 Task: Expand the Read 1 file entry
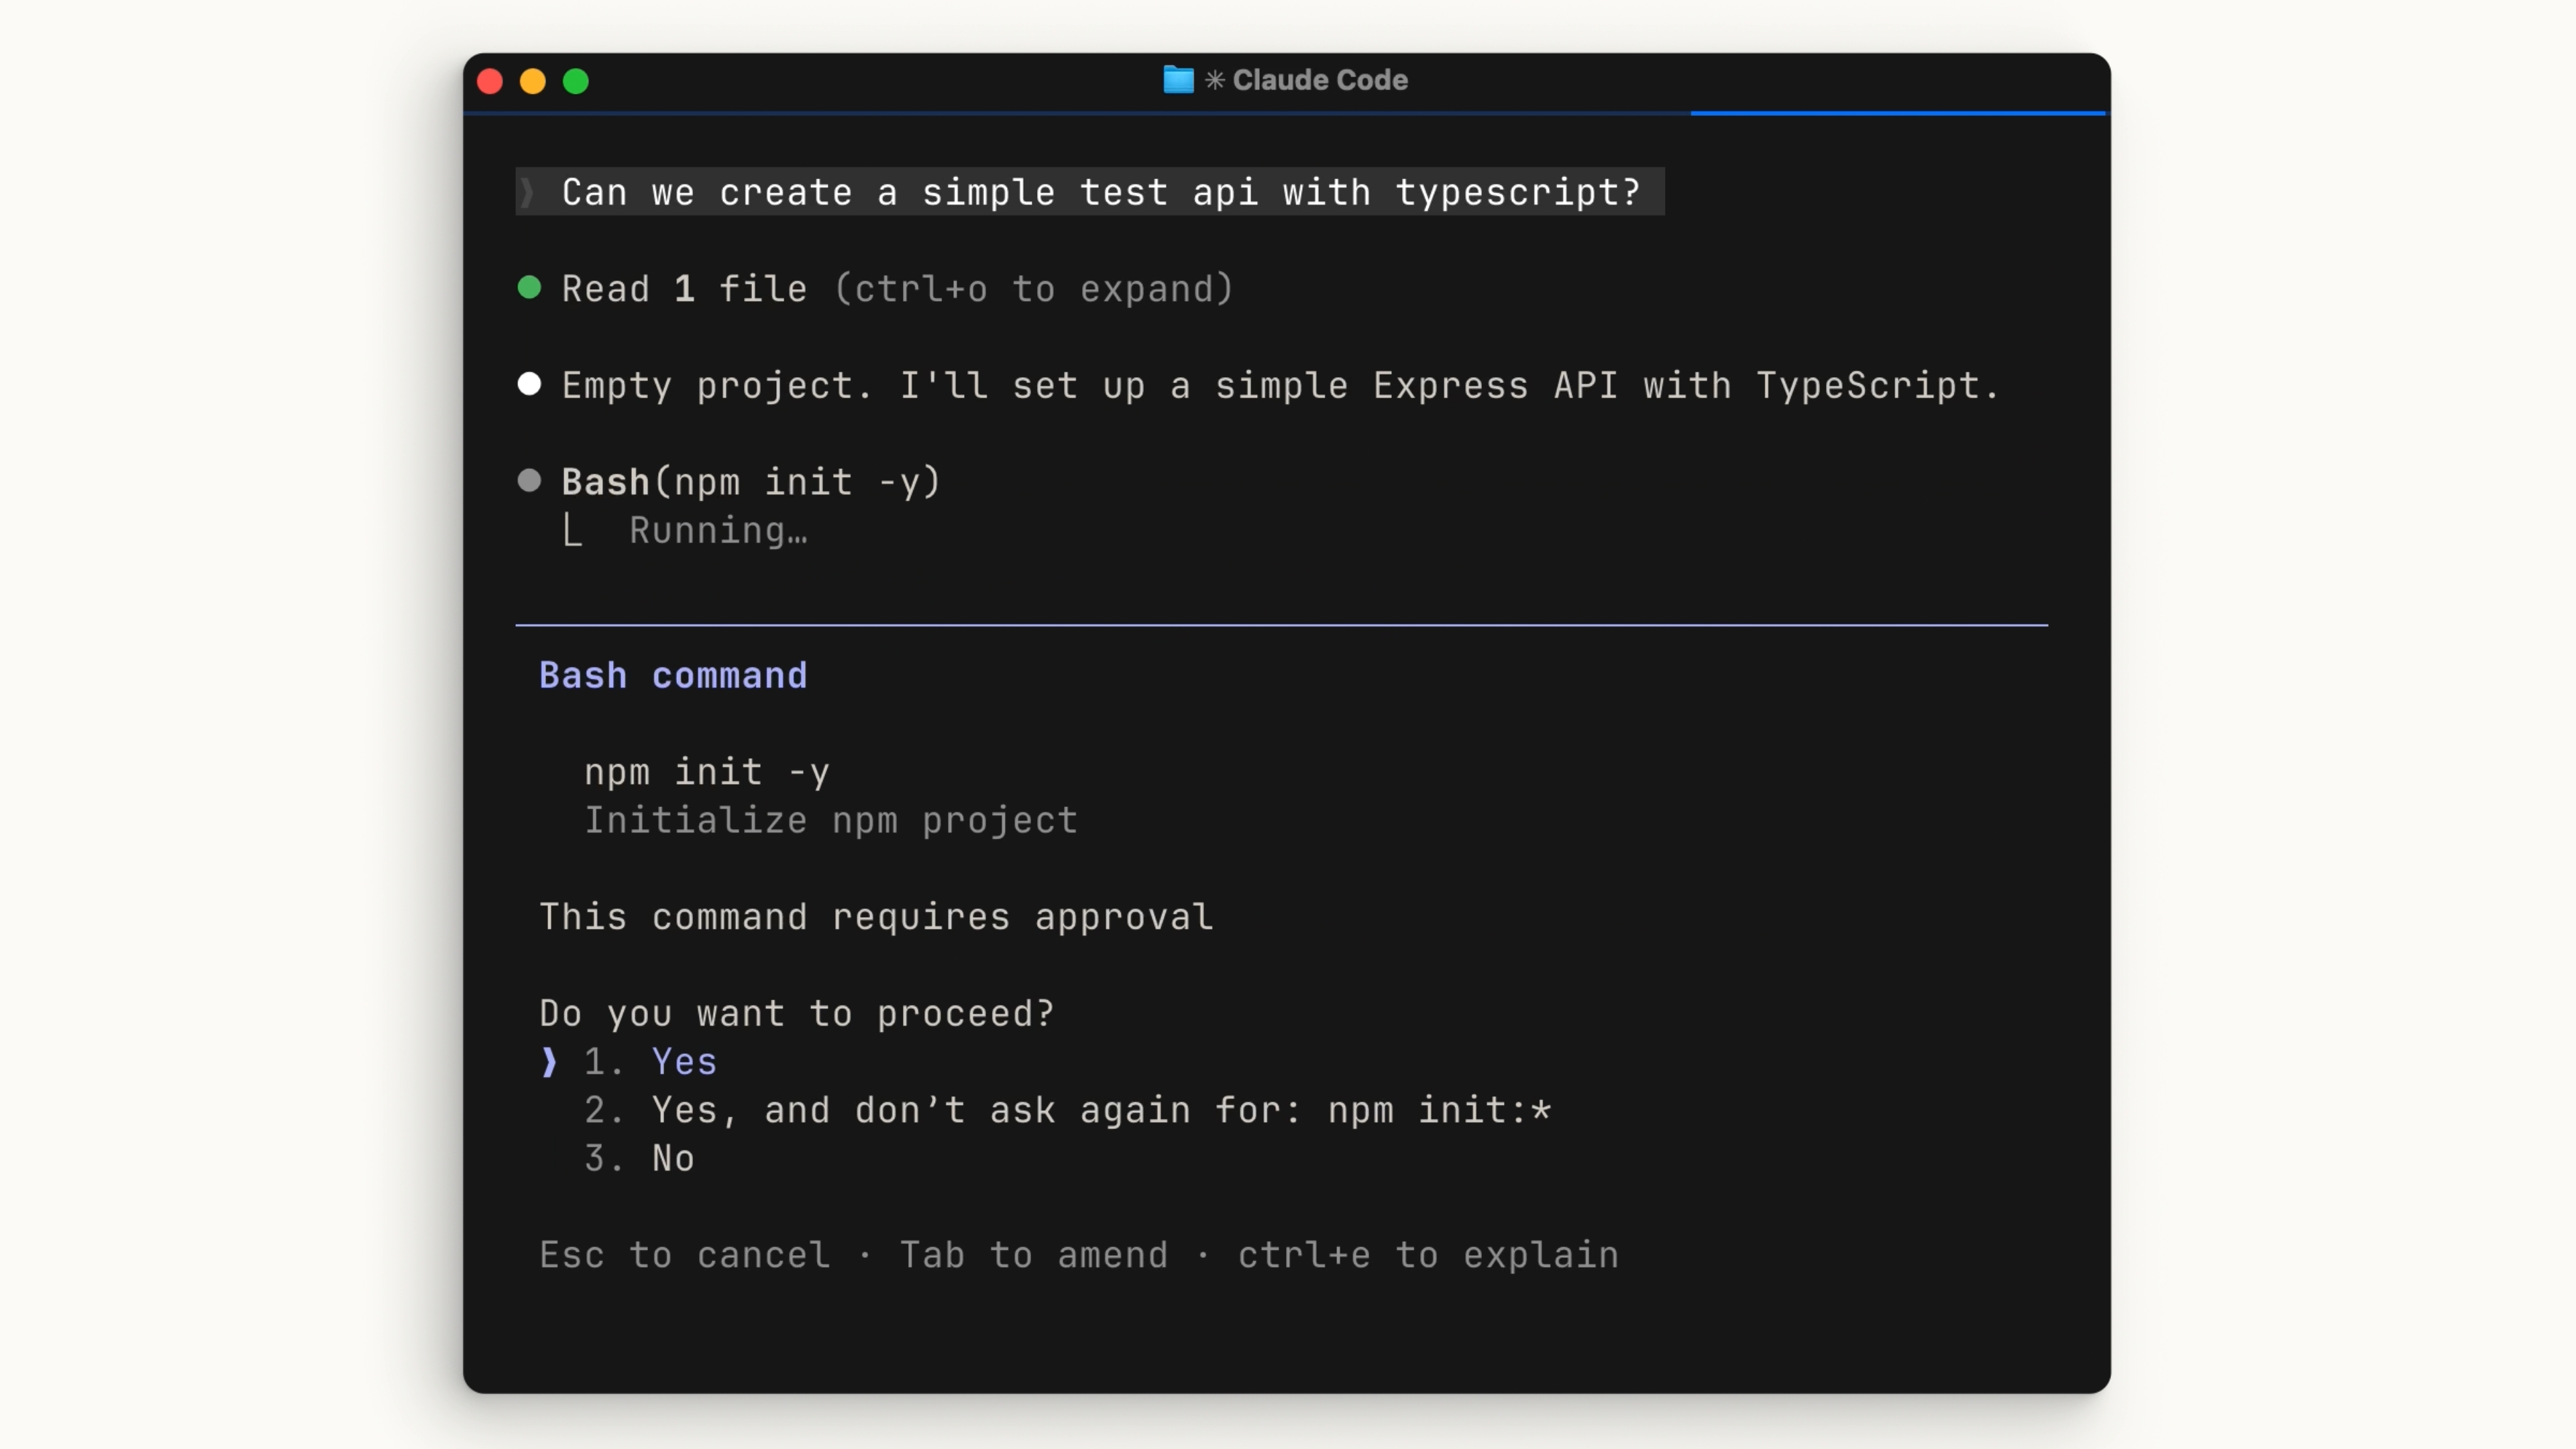click(684, 289)
